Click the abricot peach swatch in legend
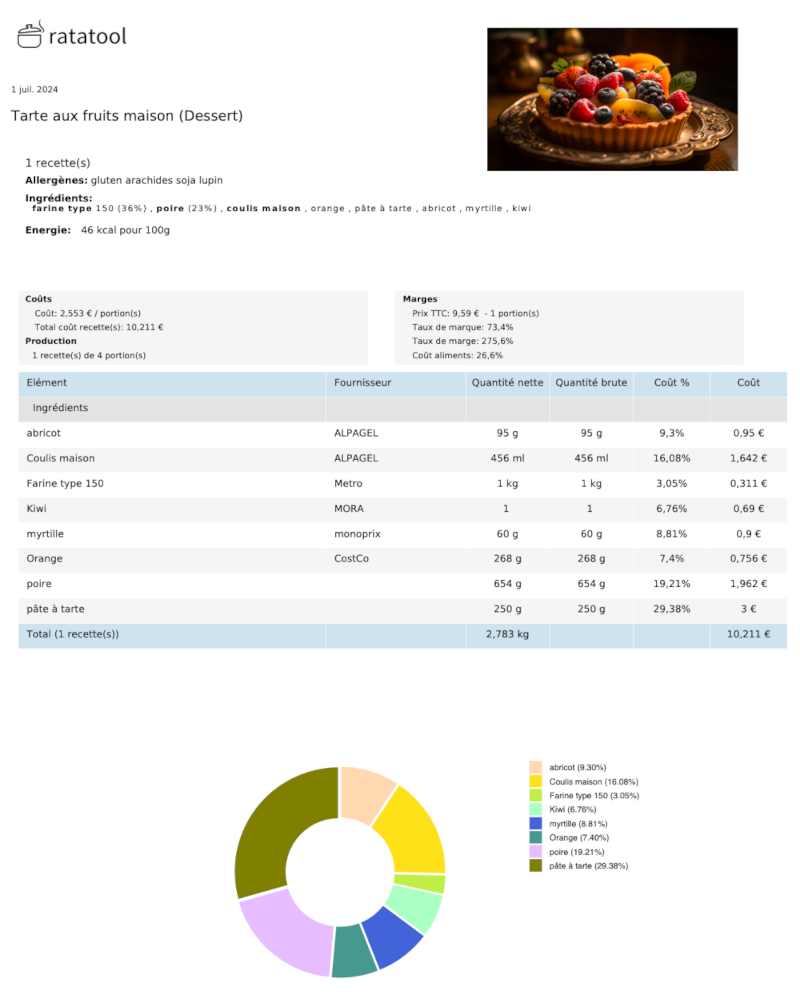 click(x=535, y=767)
